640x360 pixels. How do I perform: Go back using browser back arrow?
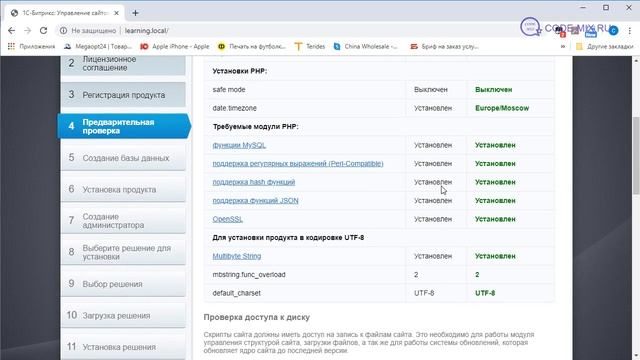point(11,31)
